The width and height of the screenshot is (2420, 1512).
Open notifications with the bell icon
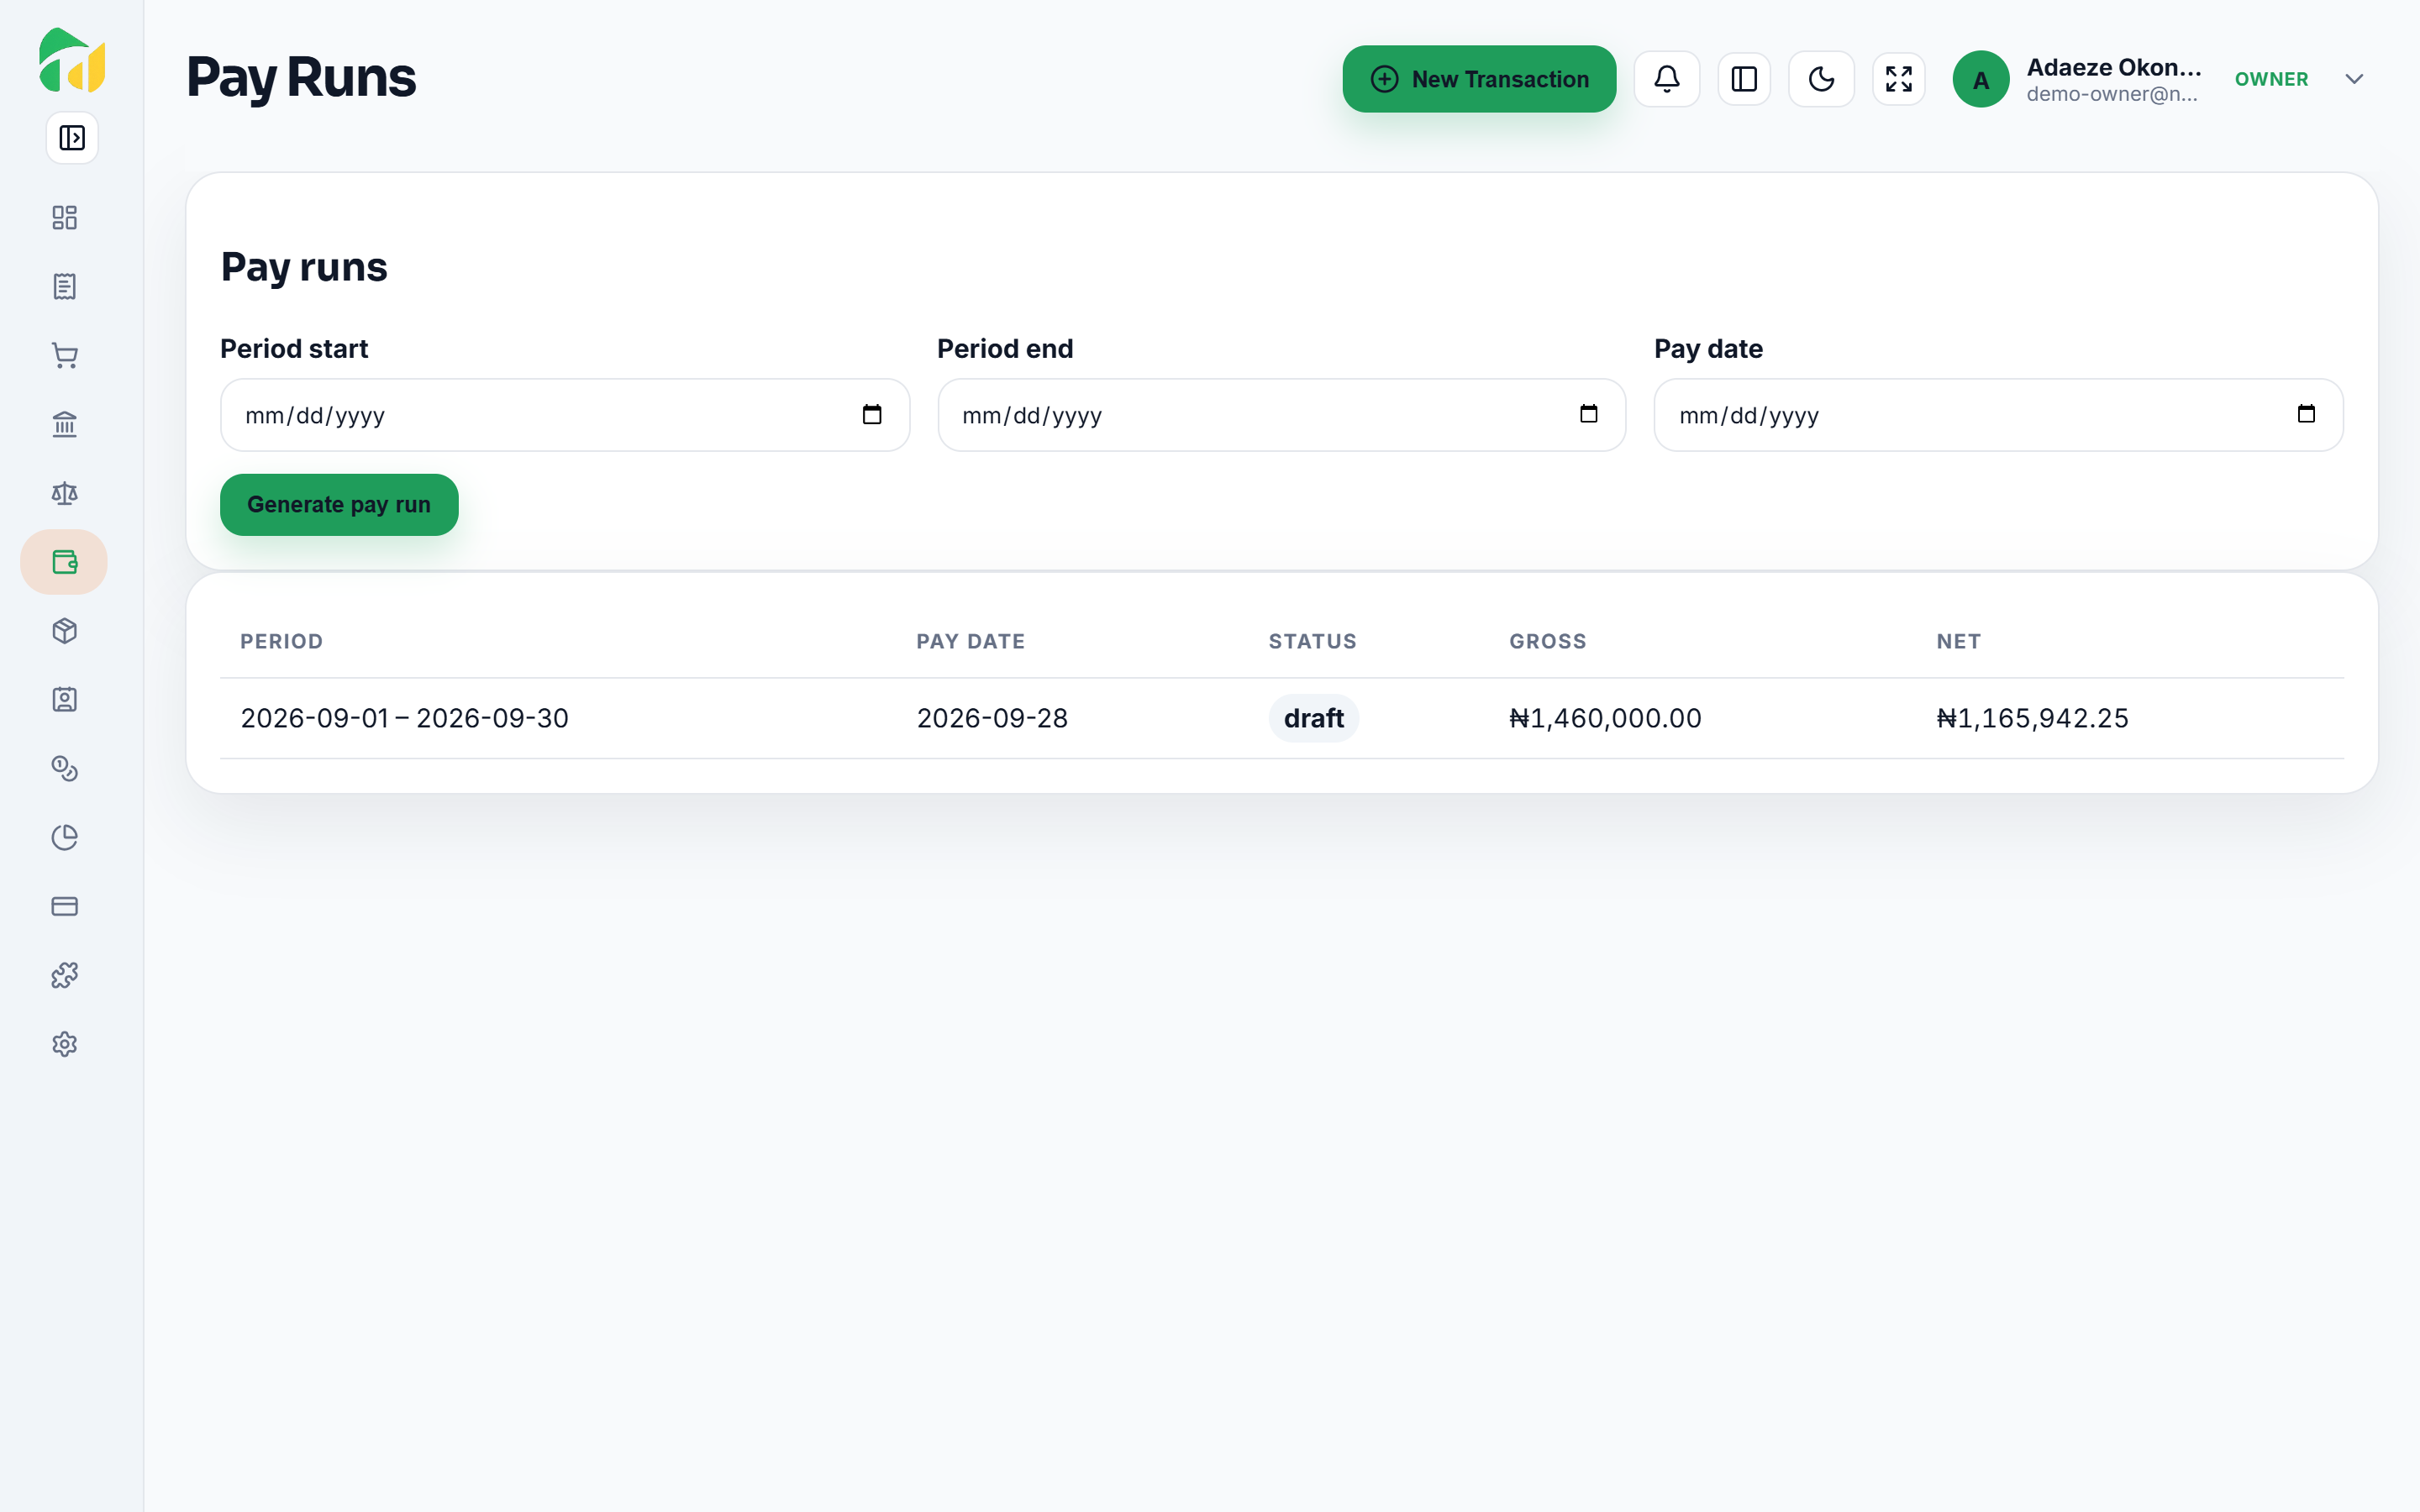1667,79
